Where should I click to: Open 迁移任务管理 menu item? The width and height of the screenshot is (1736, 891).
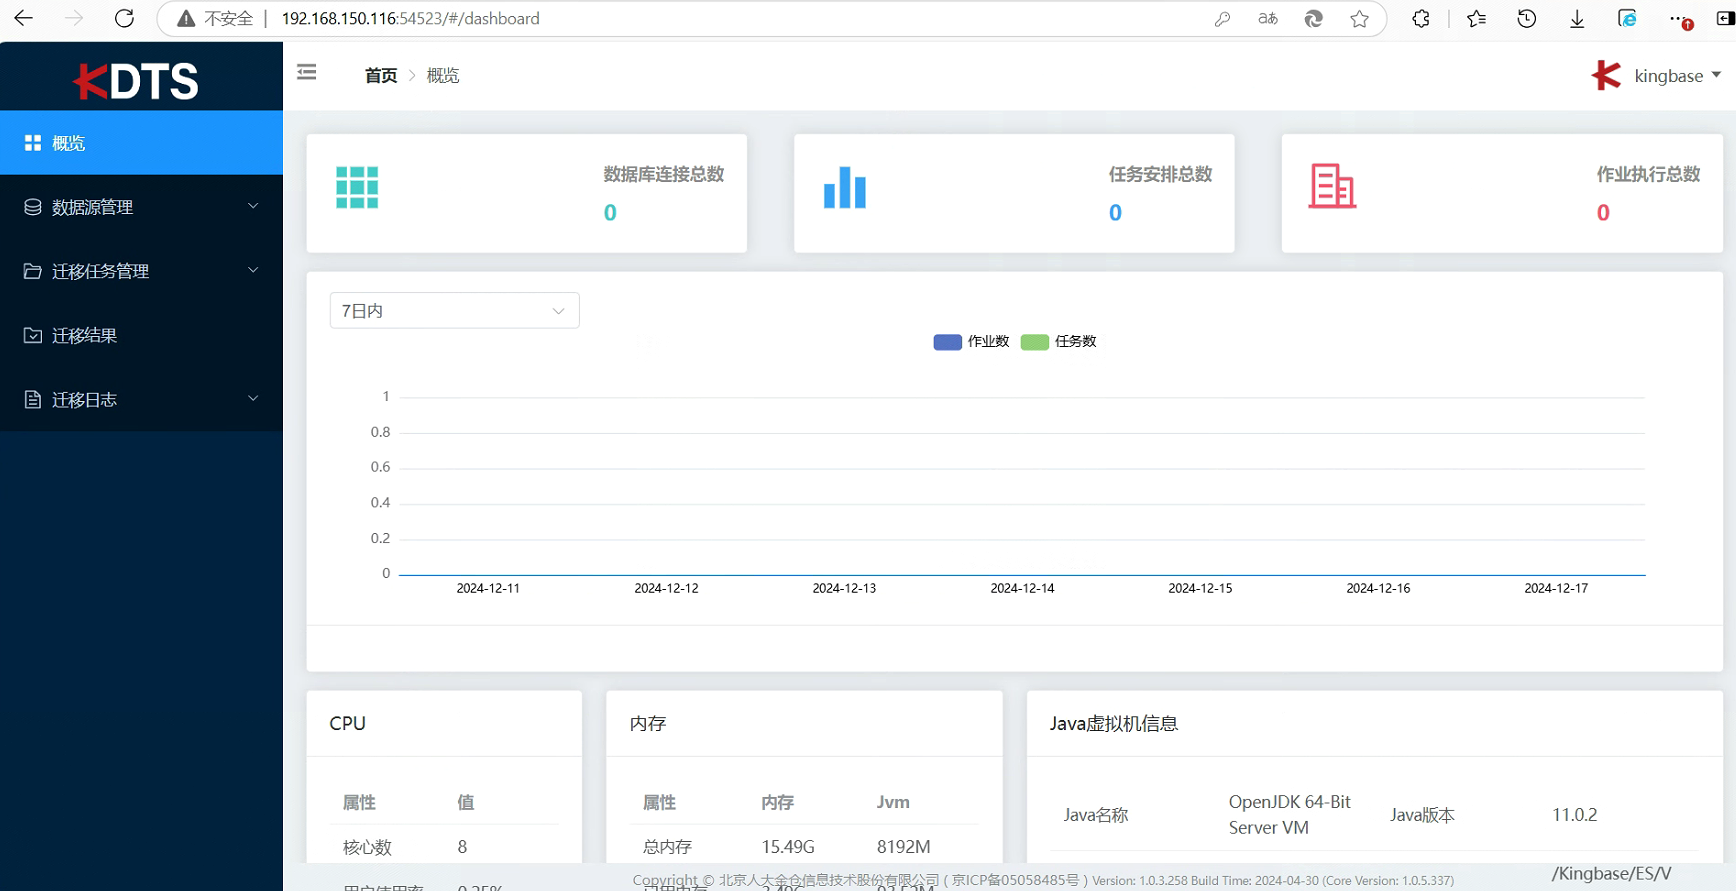click(141, 271)
